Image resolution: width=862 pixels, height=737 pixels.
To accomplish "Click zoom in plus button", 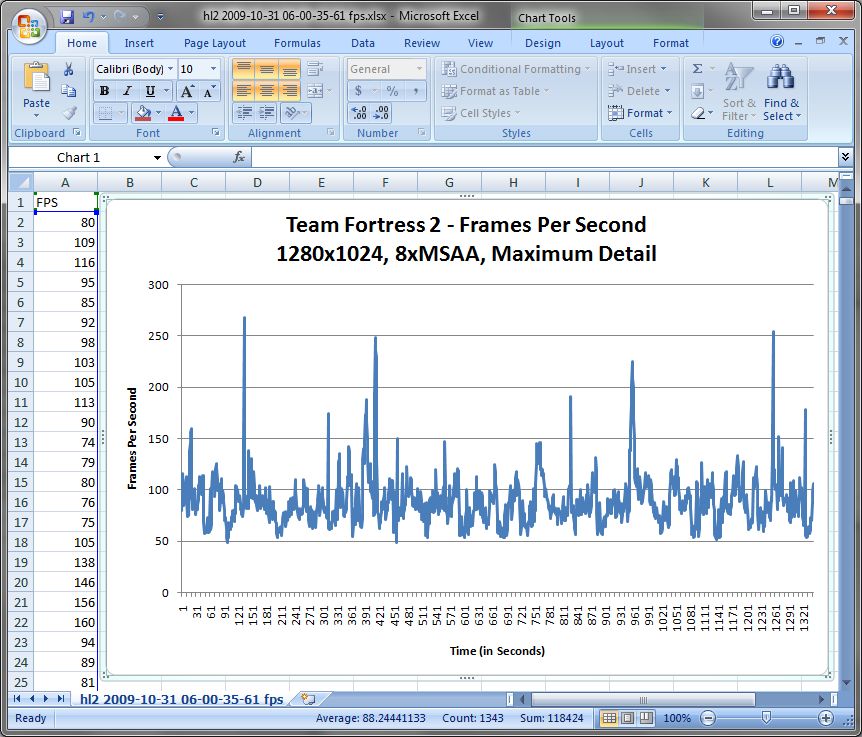I will [x=826, y=718].
